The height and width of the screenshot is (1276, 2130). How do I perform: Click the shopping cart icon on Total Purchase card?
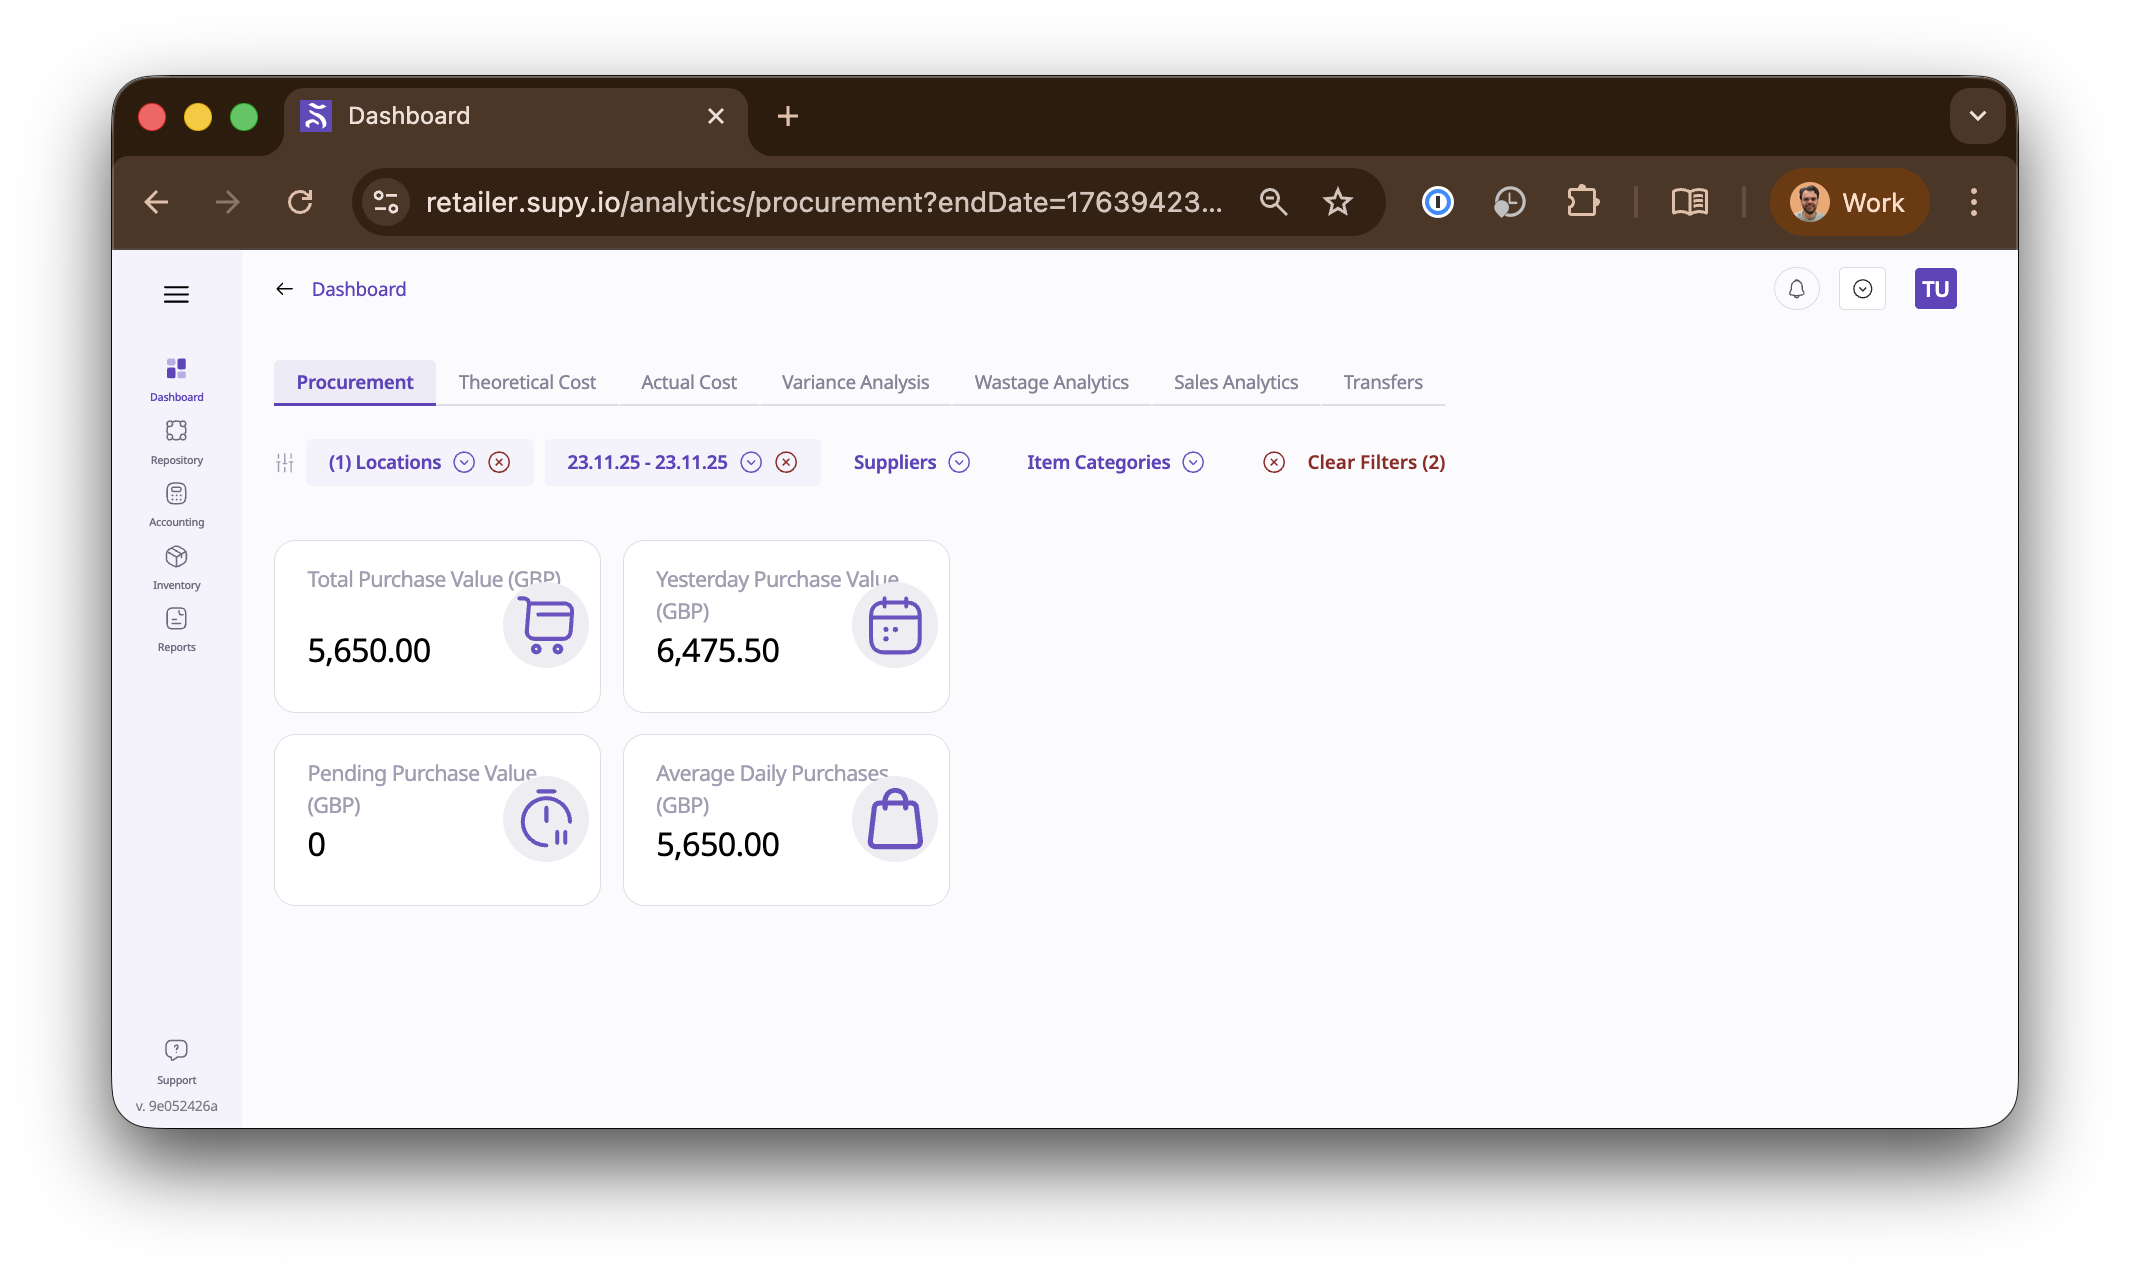(x=546, y=625)
